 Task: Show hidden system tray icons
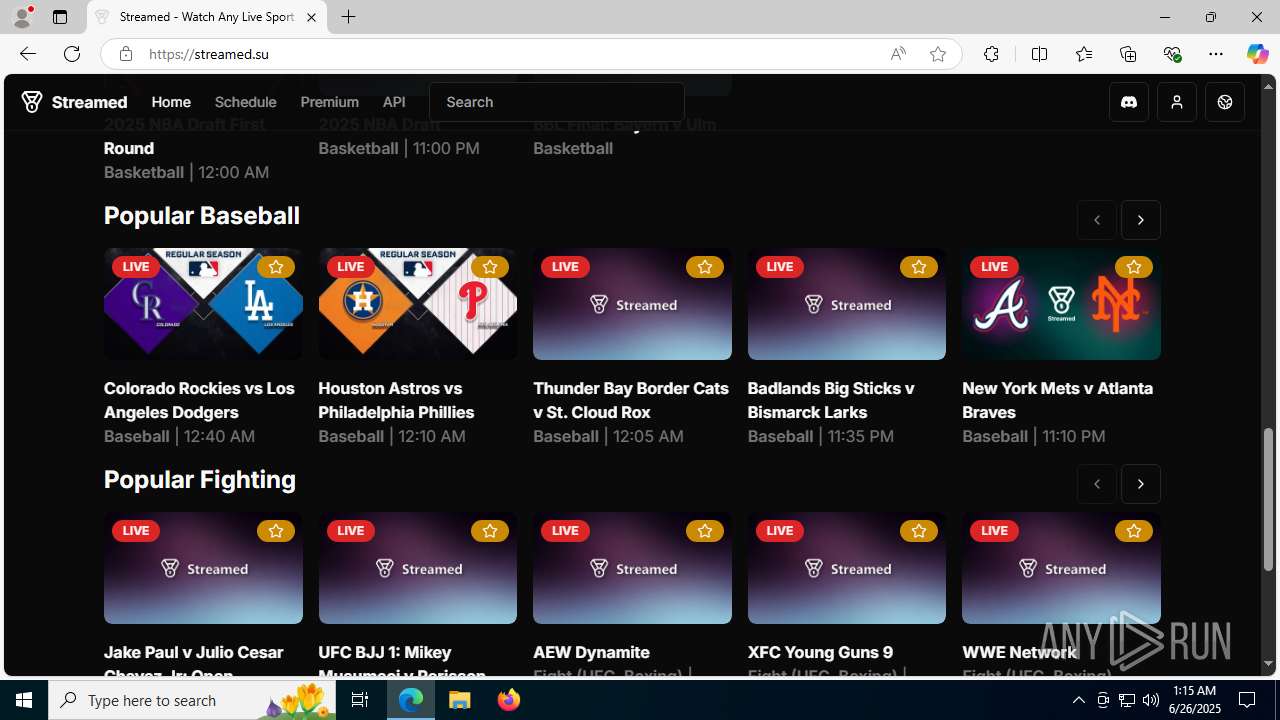(1078, 700)
